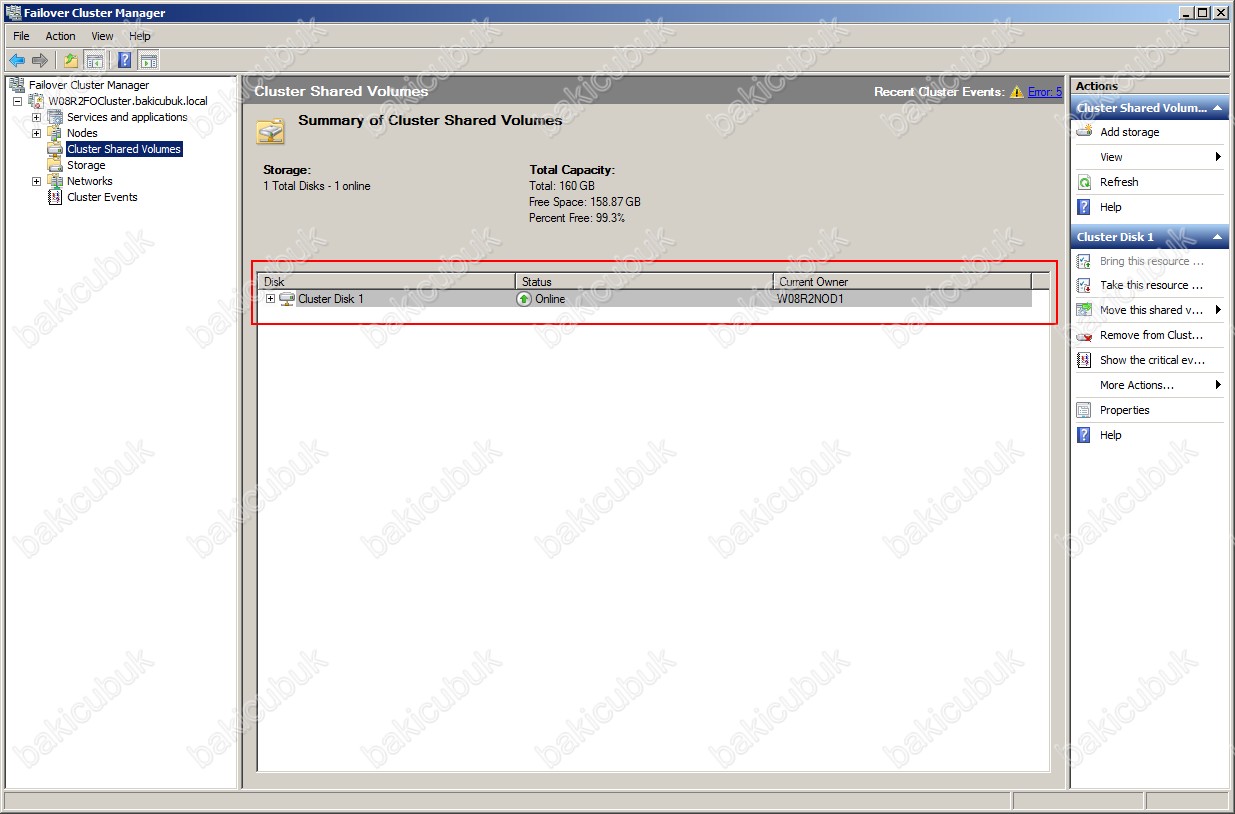Select the Cluster Disk 1 disk icon

[x=287, y=299]
